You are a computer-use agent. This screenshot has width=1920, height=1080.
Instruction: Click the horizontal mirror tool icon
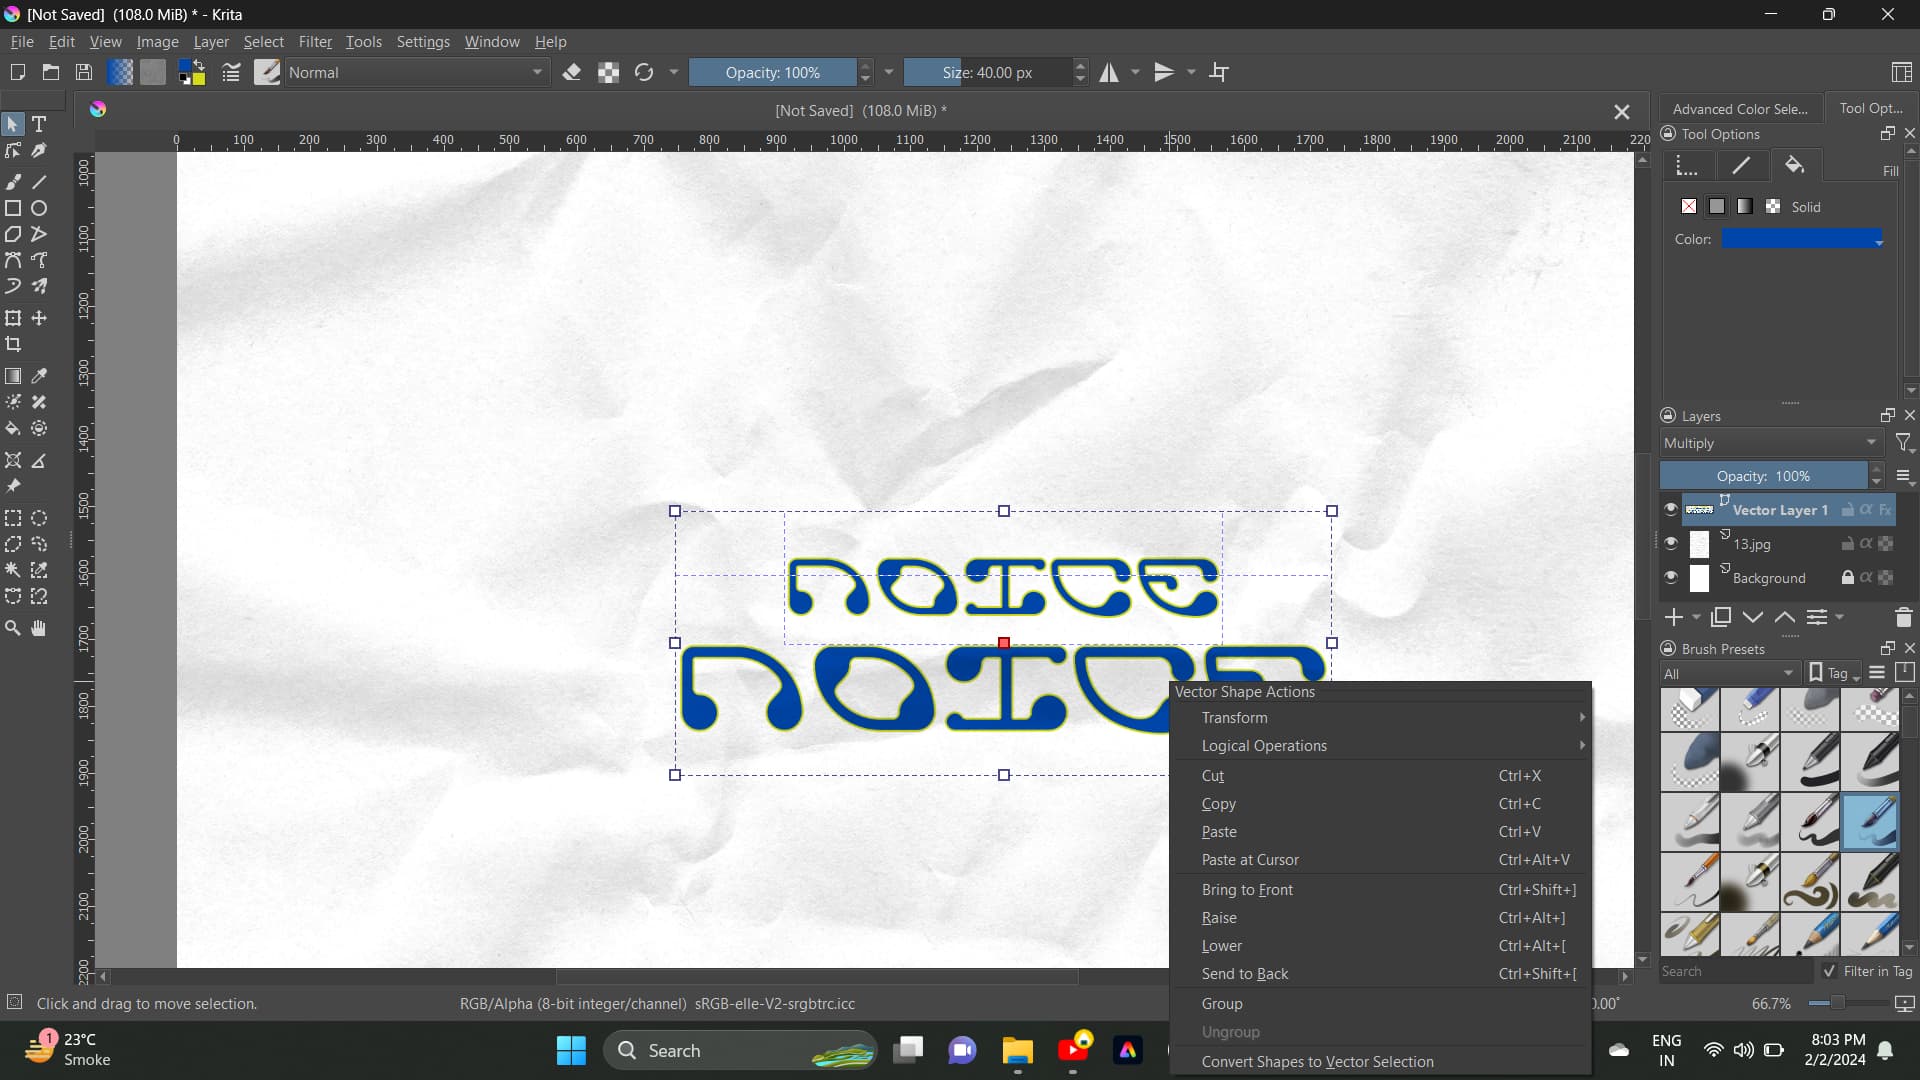[x=1109, y=72]
